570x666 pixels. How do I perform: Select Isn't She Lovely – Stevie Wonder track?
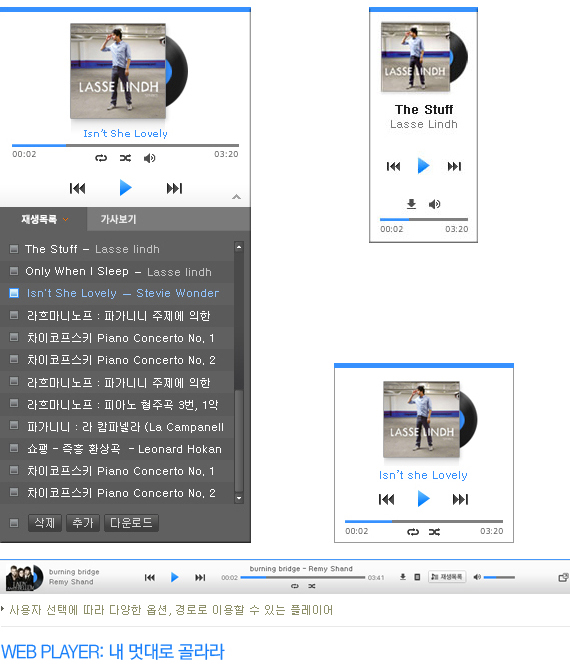(123, 293)
